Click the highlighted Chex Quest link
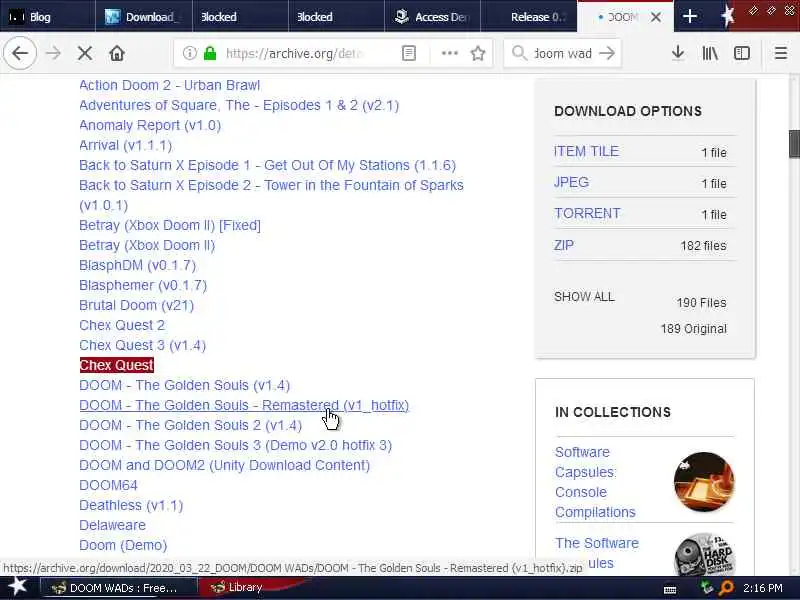This screenshot has height=600, width=800. [116, 365]
